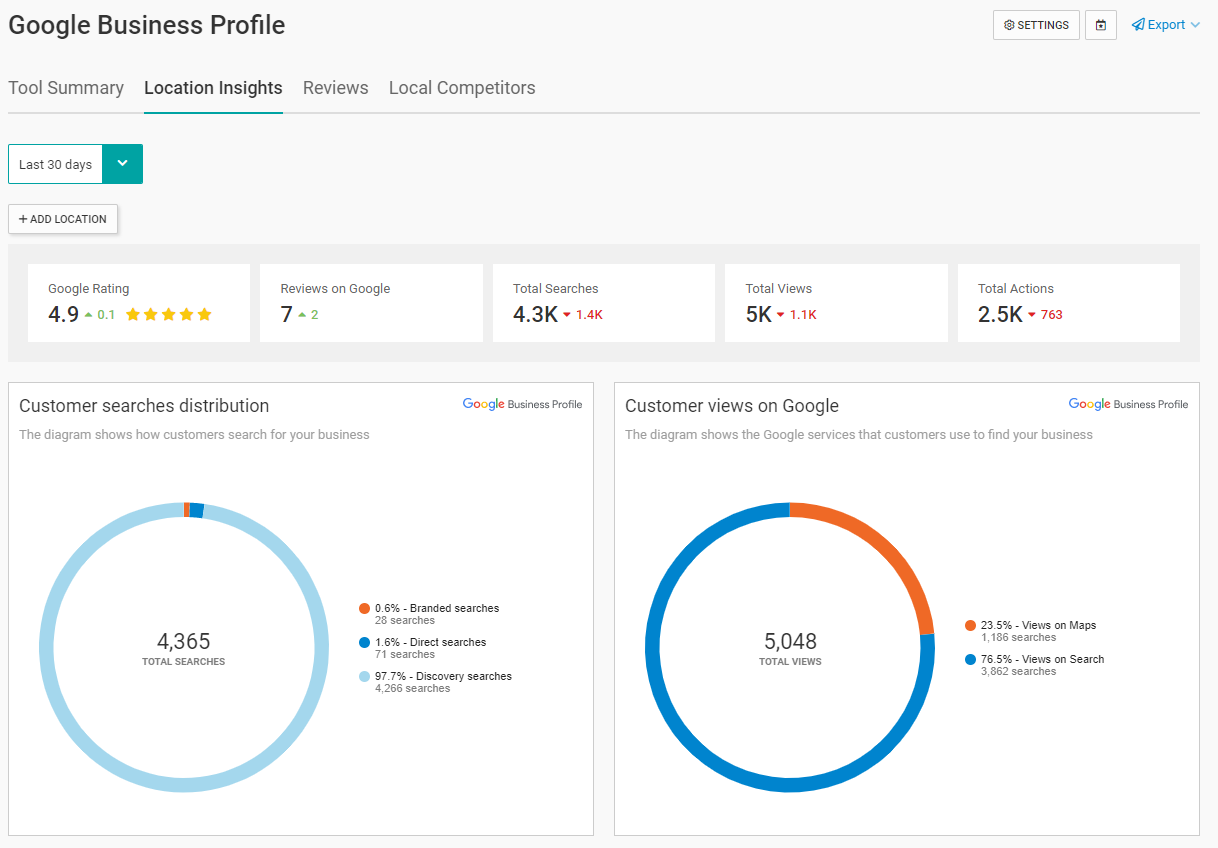The width and height of the screenshot is (1218, 848).
Task: Toggle Direct searches legend entry
Action: pos(430,642)
